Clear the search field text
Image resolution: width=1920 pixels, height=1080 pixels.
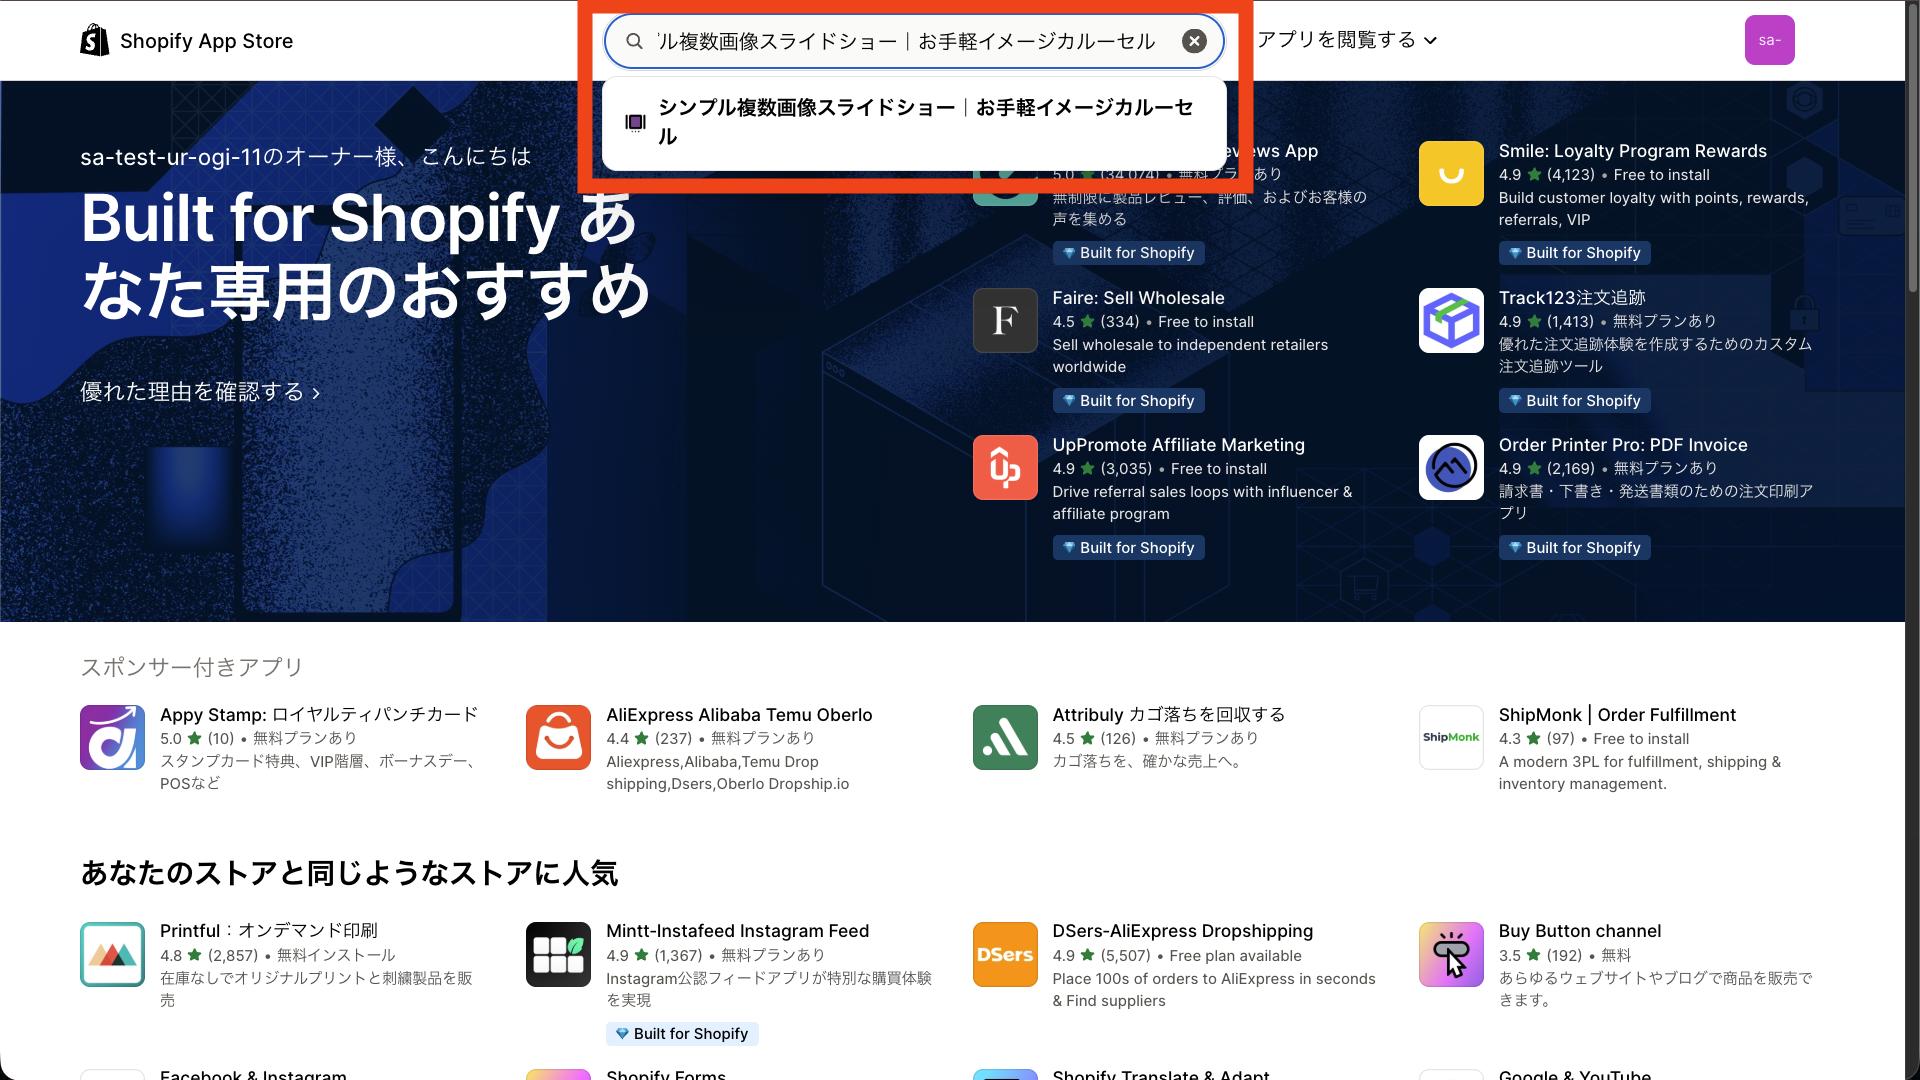pos(1194,41)
